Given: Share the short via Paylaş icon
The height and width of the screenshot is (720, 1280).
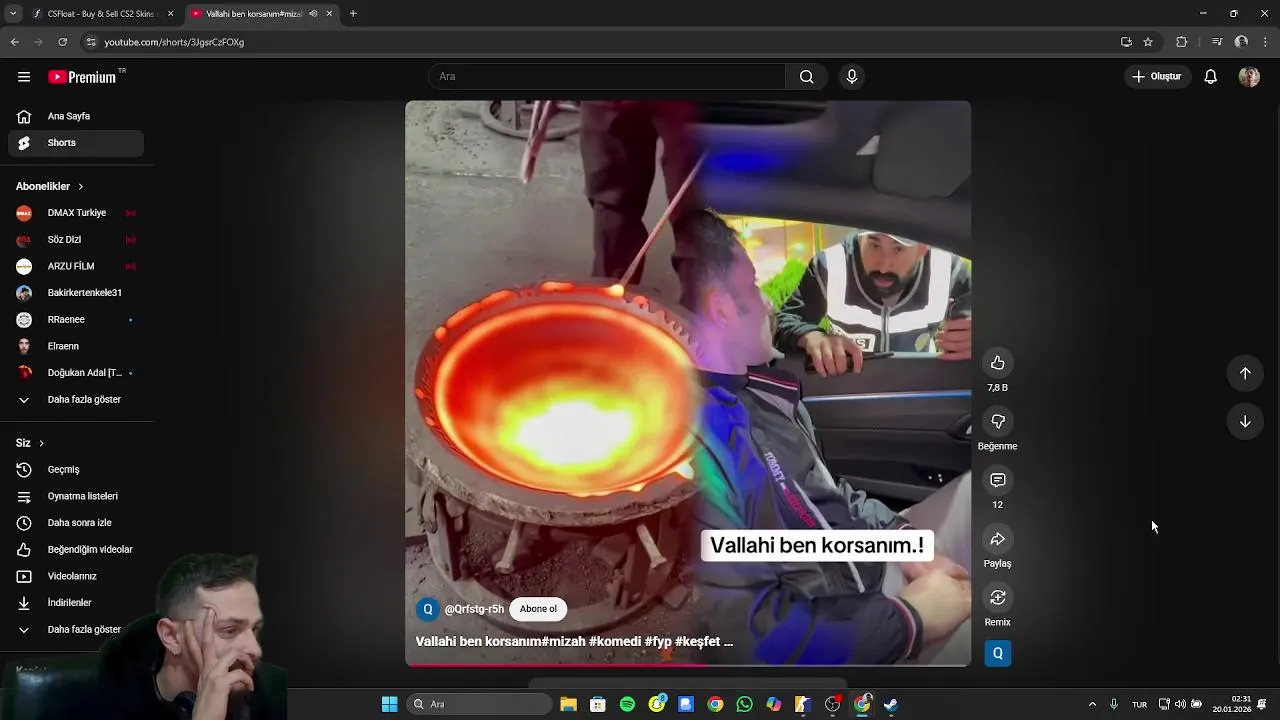Looking at the screenshot, I should 997,539.
